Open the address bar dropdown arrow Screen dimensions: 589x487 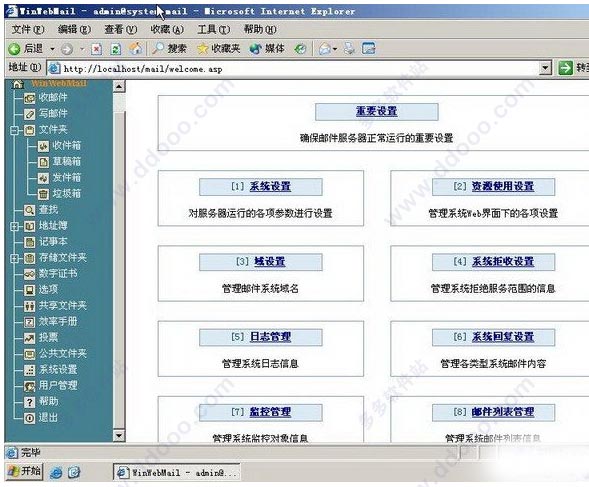coord(545,68)
